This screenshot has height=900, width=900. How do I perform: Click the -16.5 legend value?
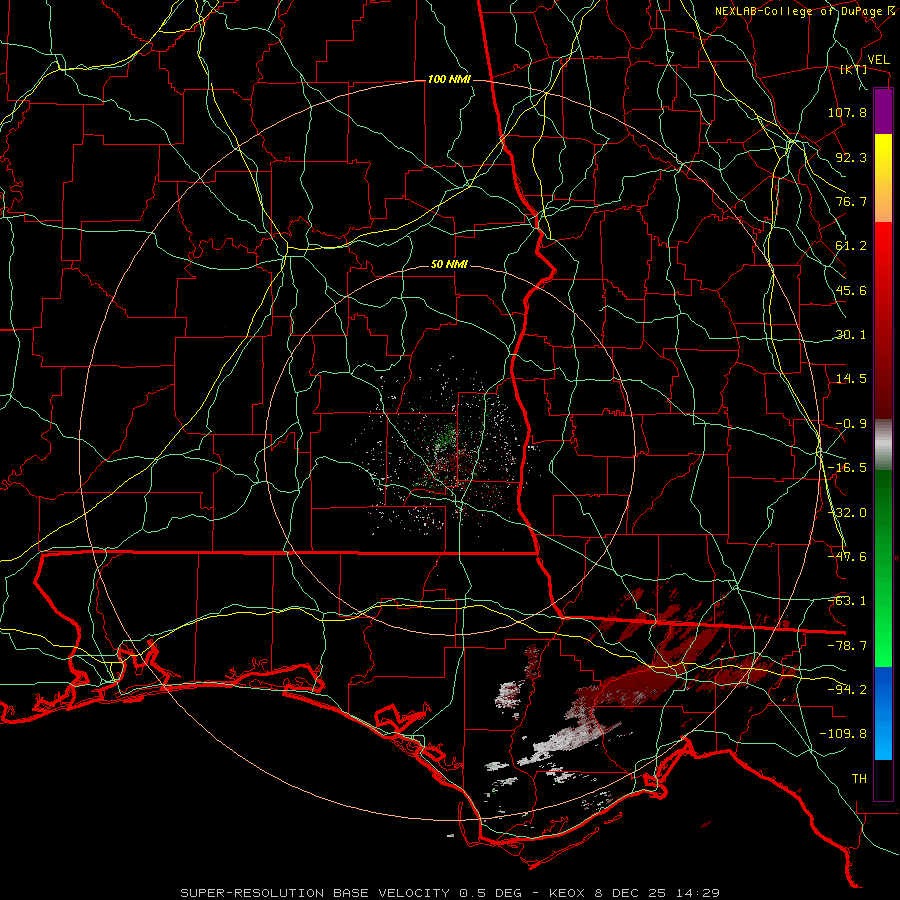(x=847, y=468)
